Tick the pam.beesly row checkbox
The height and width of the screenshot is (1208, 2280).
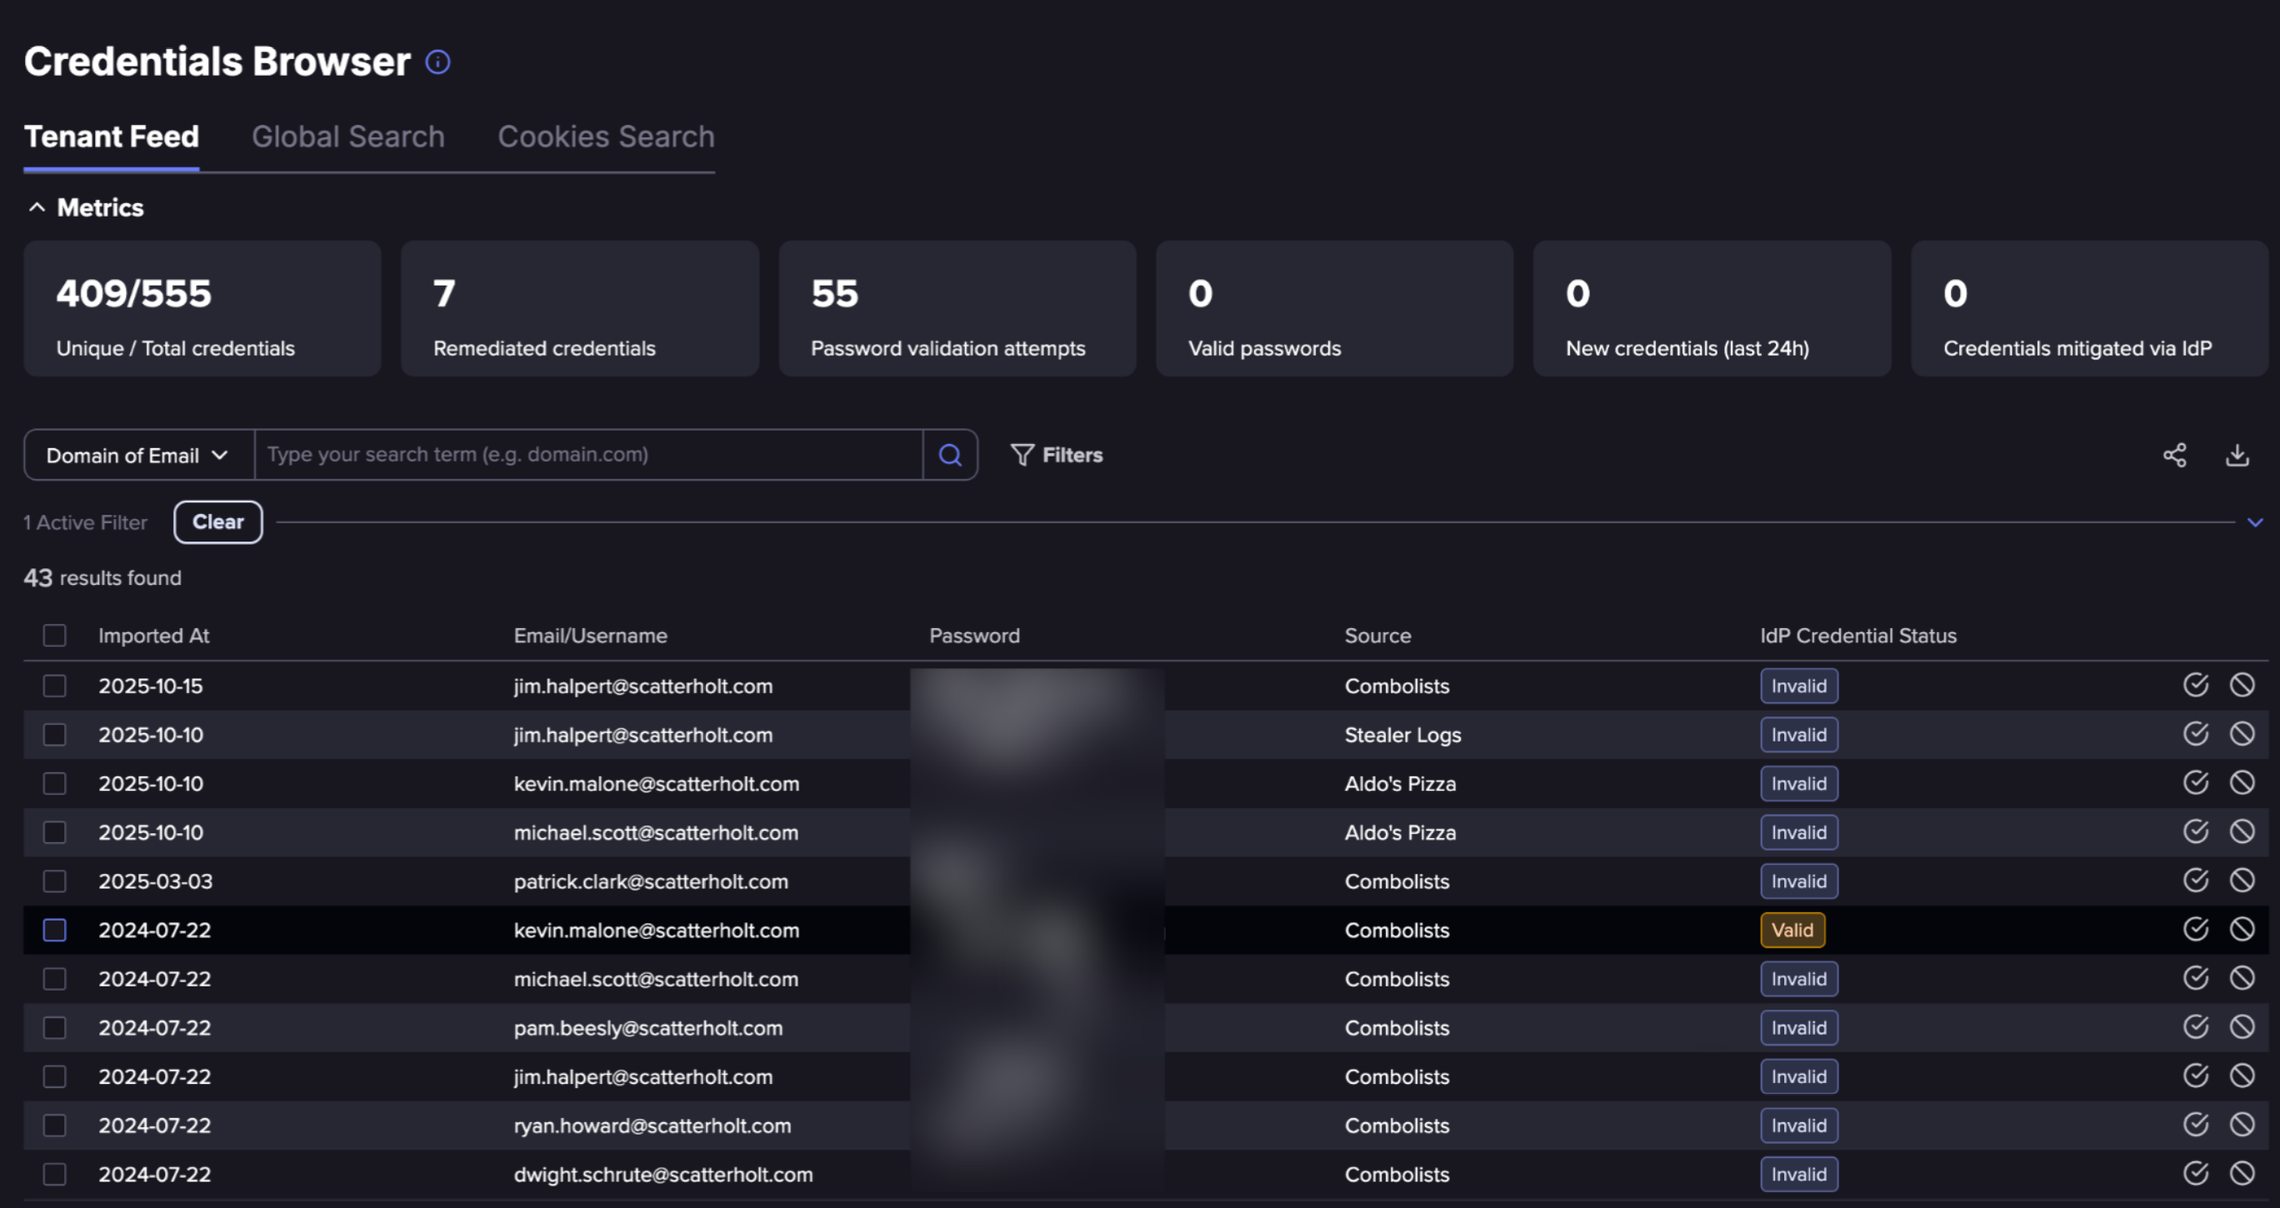55,1028
